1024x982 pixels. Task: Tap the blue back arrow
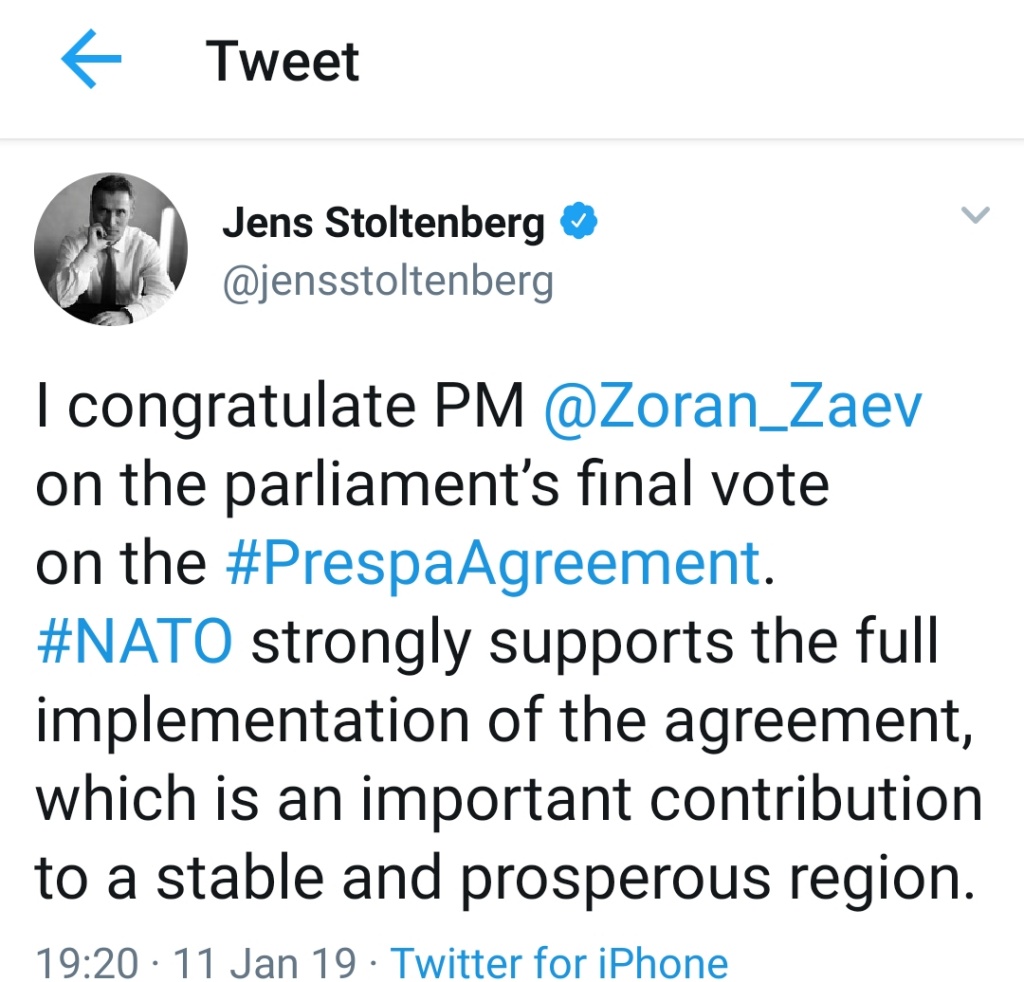click(91, 61)
